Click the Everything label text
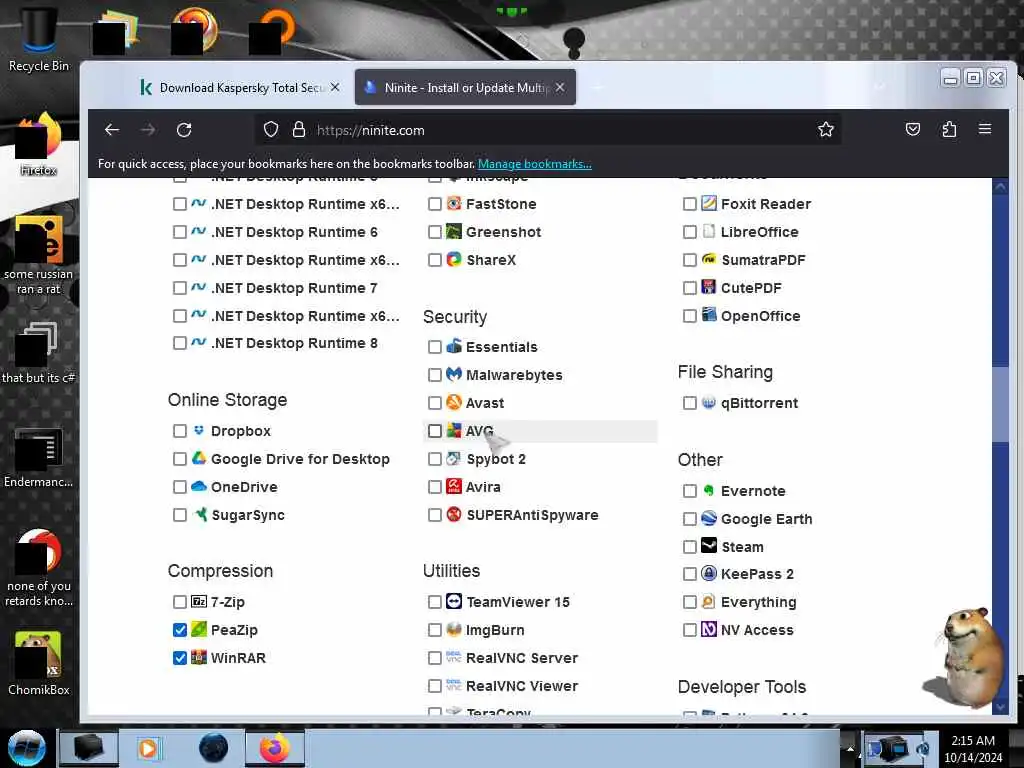Image resolution: width=1024 pixels, height=768 pixels. [758, 602]
